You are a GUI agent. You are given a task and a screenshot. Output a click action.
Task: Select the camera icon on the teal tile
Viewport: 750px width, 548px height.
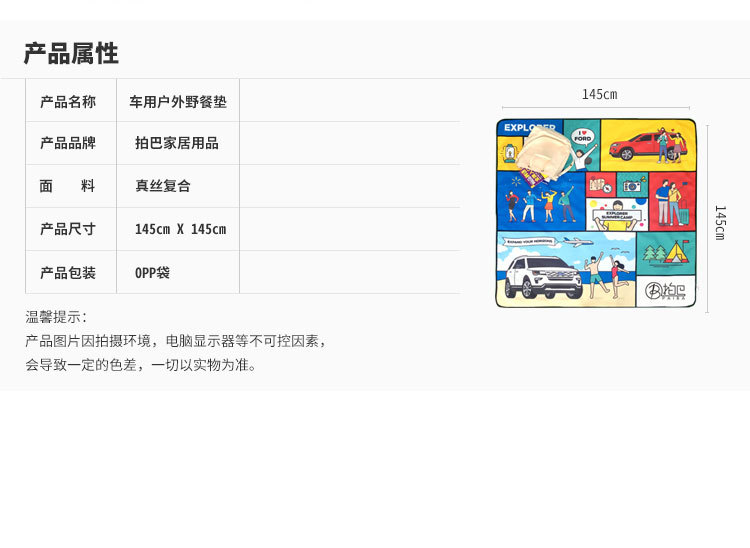click(x=631, y=186)
